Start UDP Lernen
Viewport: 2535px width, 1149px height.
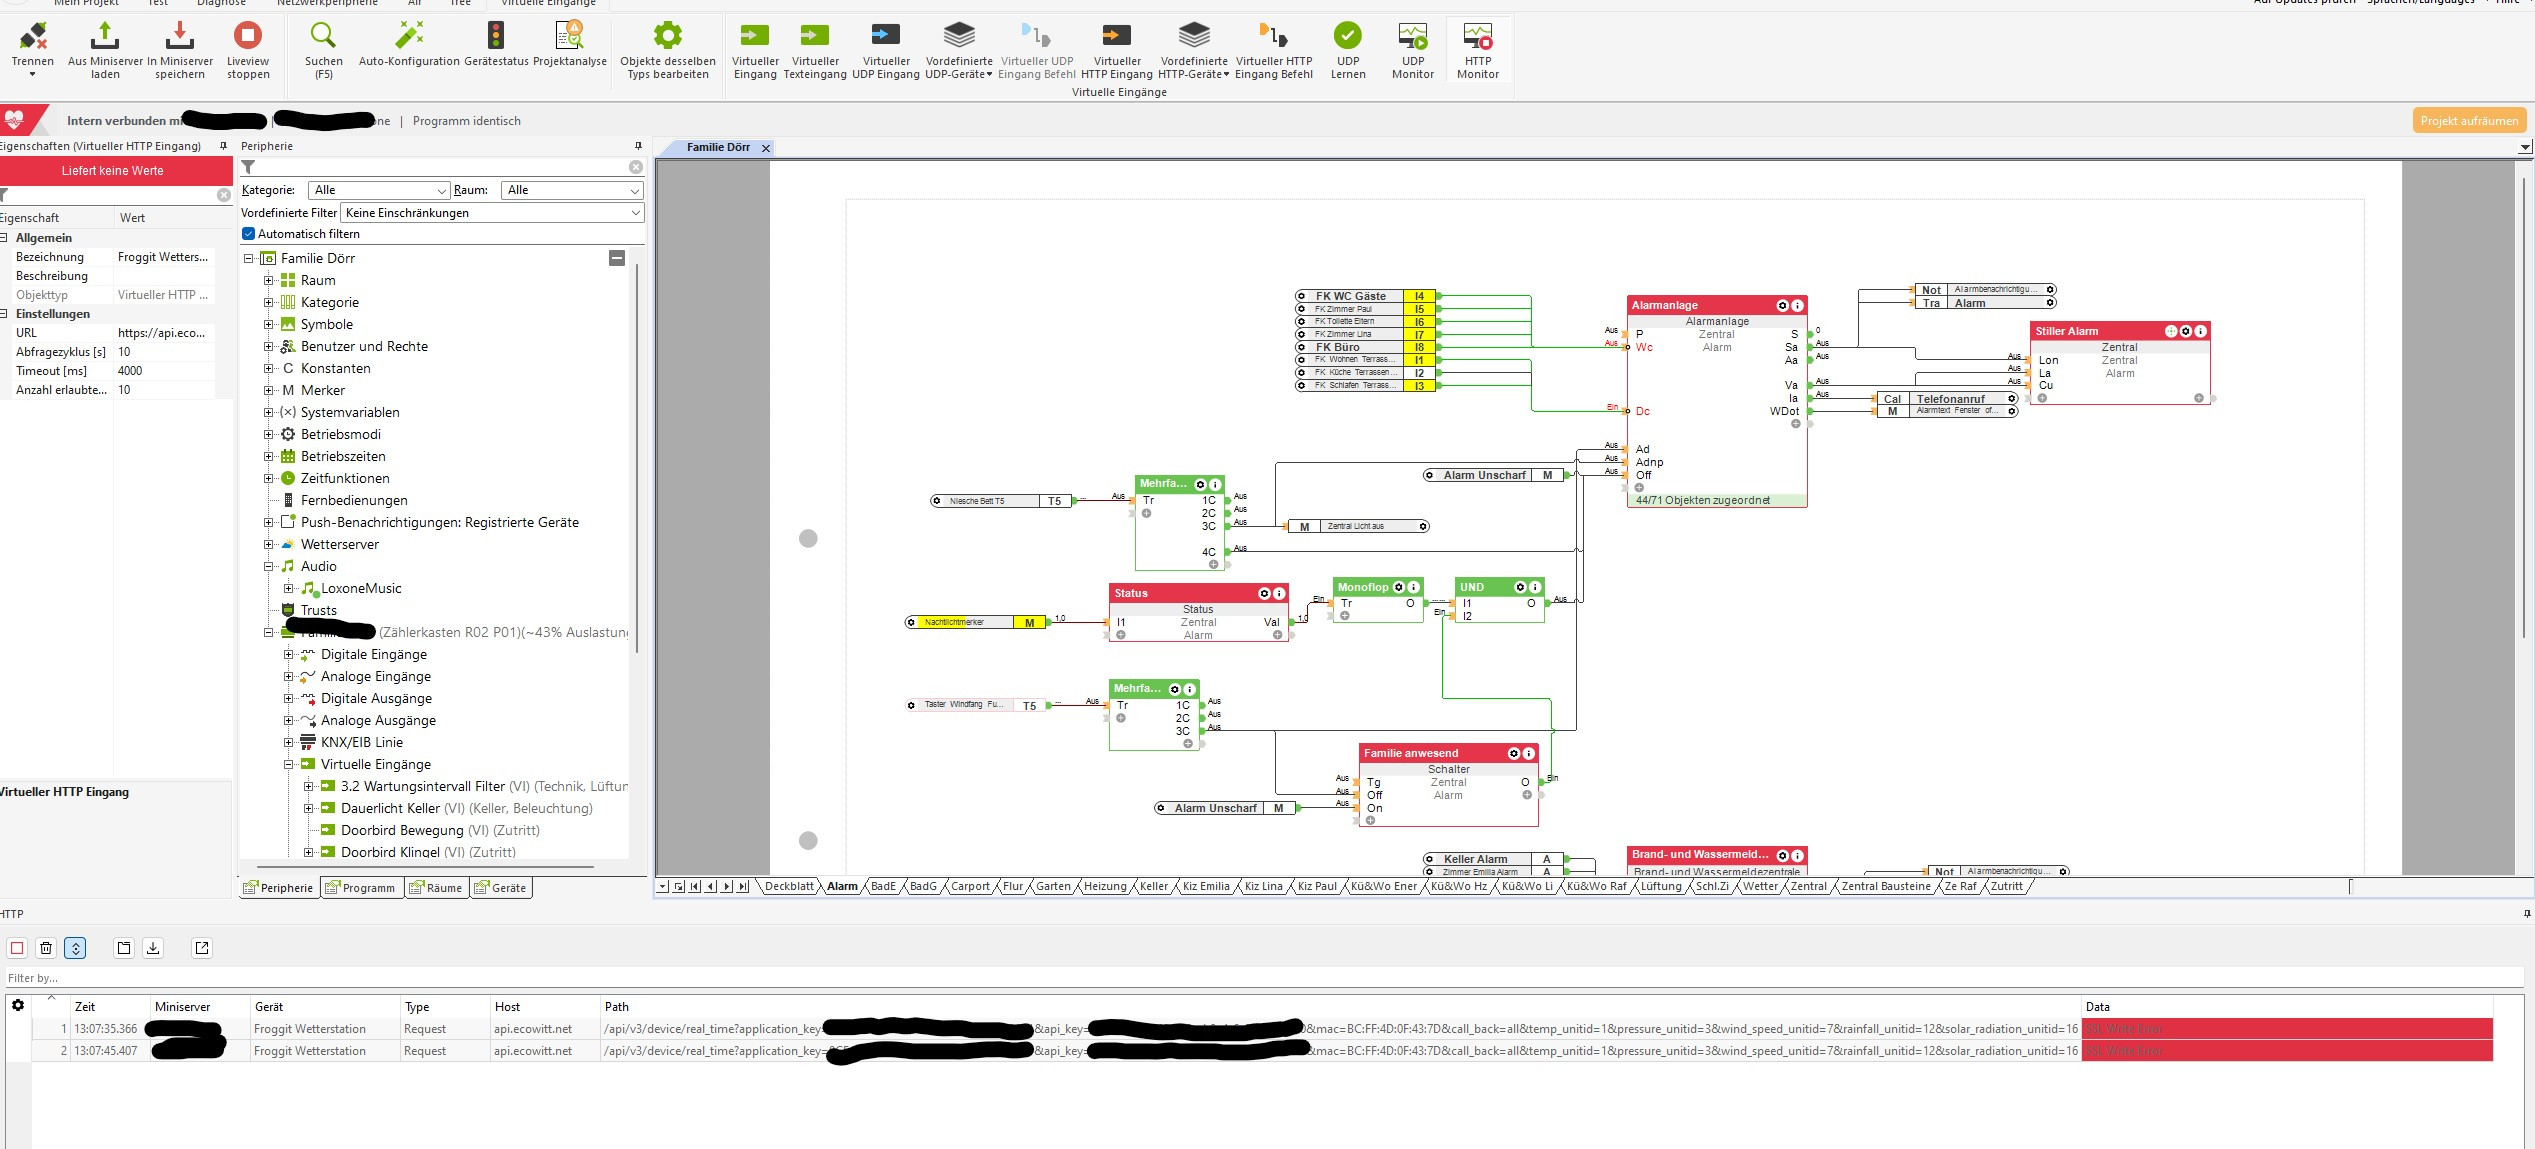click(x=1348, y=48)
